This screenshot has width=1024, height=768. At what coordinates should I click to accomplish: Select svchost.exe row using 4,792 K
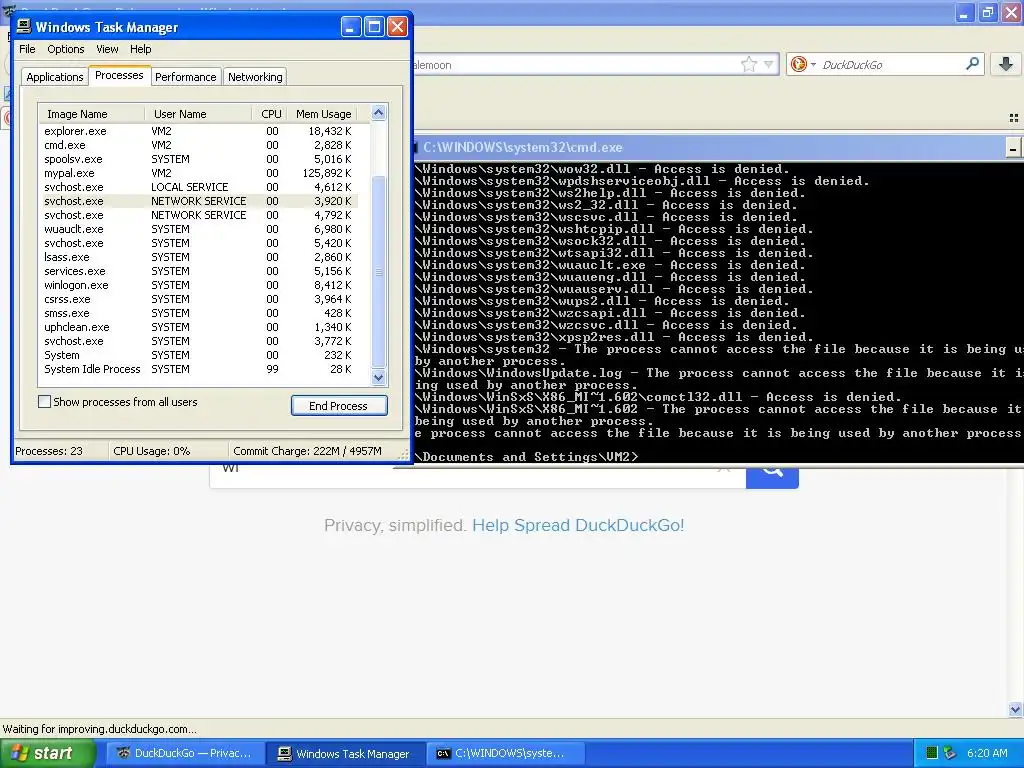click(x=199, y=215)
